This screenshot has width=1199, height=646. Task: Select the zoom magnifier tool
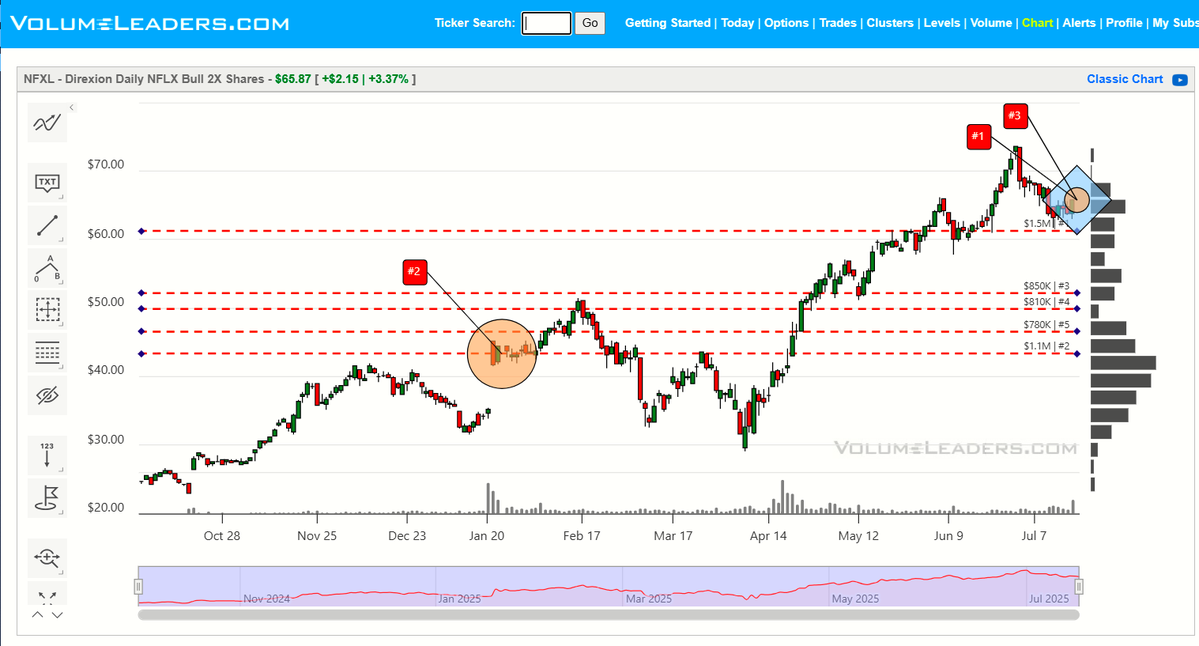pos(47,558)
